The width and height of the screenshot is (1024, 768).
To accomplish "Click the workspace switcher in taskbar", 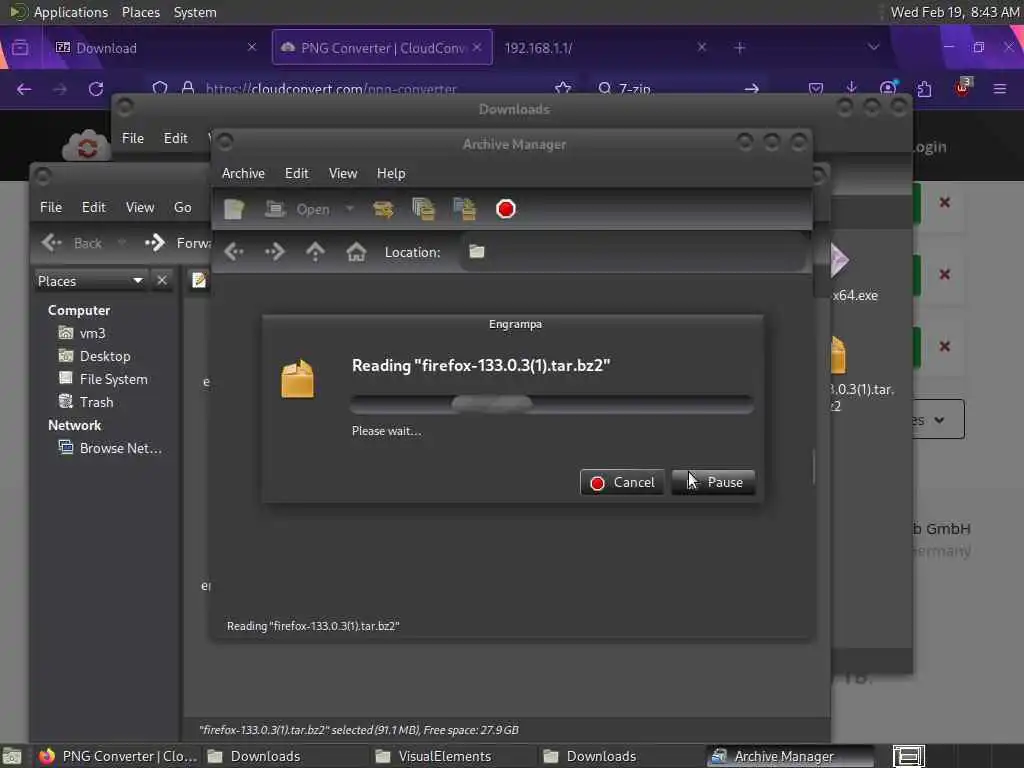I will click(908, 756).
